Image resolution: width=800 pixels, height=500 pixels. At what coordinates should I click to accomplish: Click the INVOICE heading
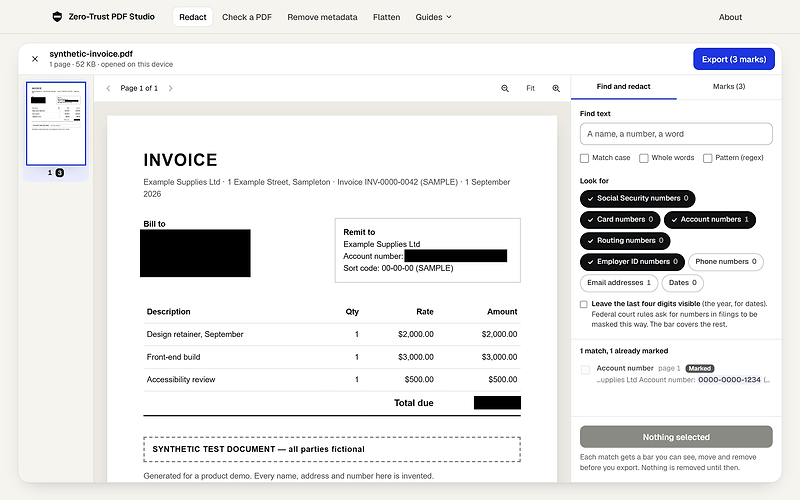tap(180, 160)
